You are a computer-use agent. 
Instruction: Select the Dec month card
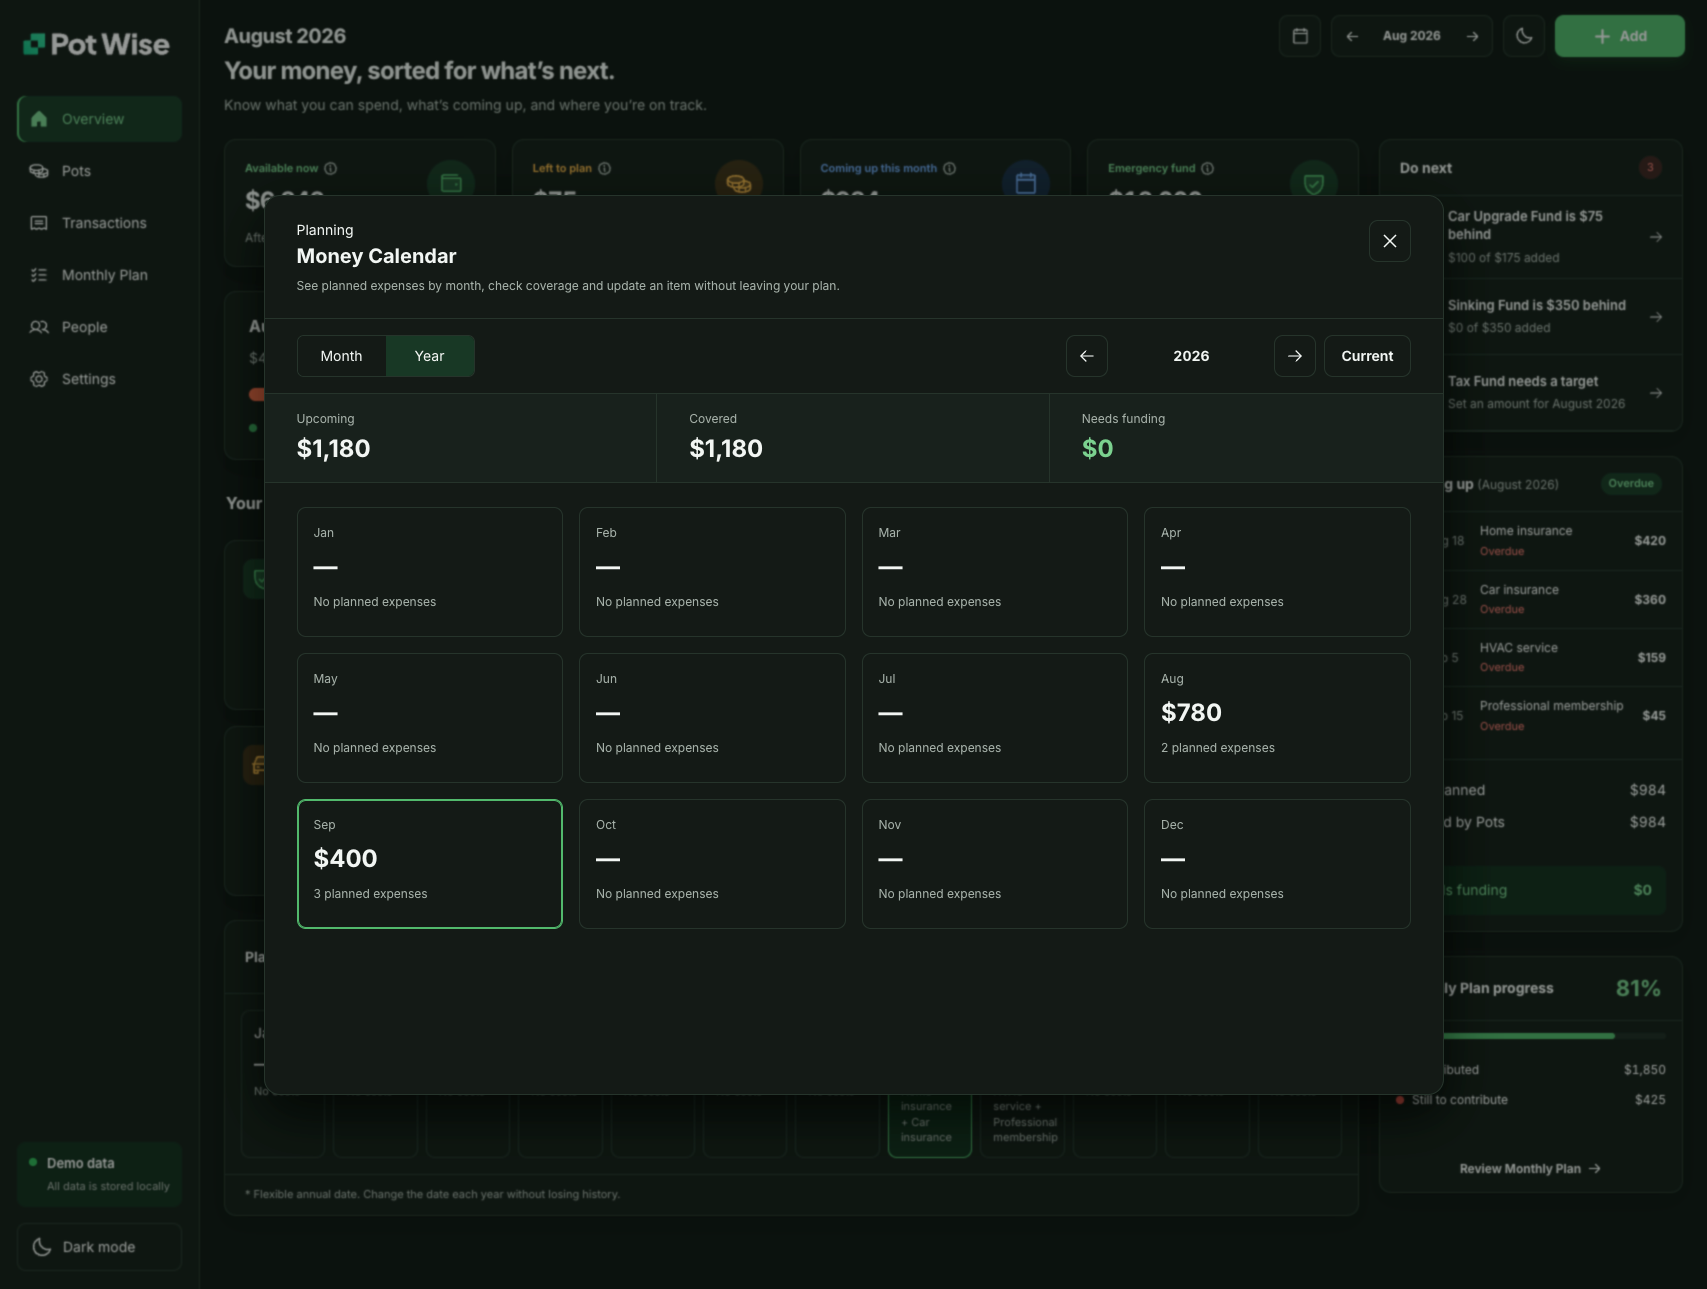(x=1277, y=864)
